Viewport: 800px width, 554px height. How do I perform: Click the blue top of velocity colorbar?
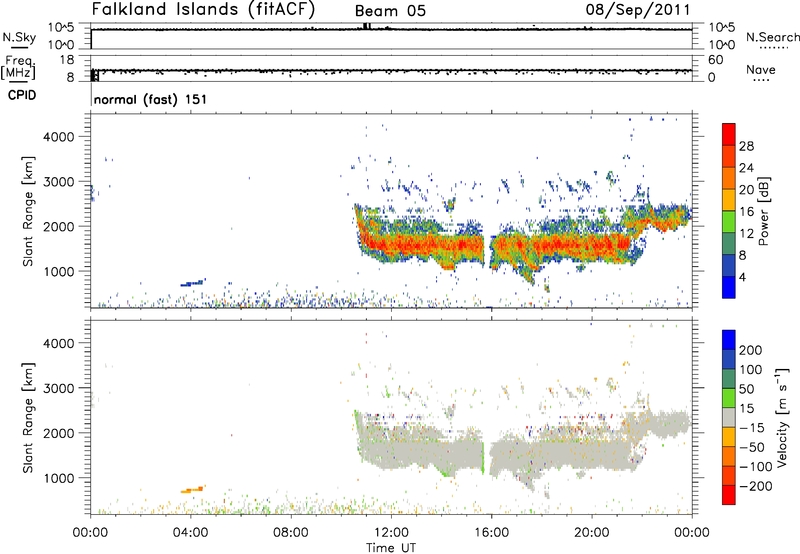tap(729, 340)
